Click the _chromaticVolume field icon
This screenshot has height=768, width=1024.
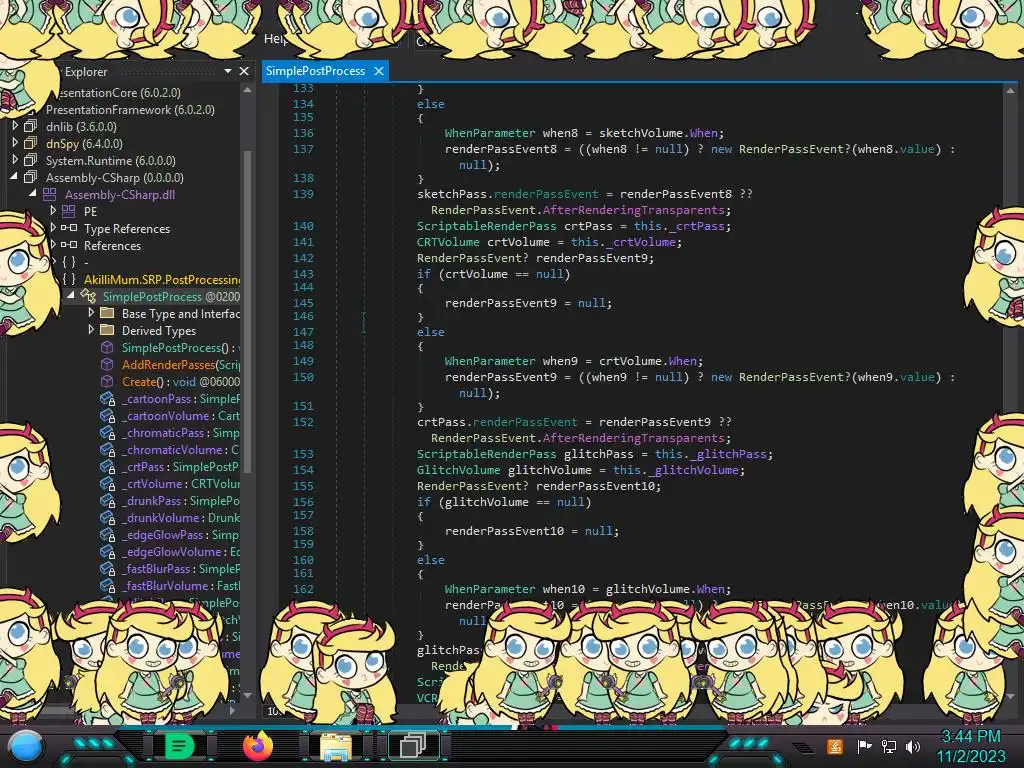tap(107, 449)
